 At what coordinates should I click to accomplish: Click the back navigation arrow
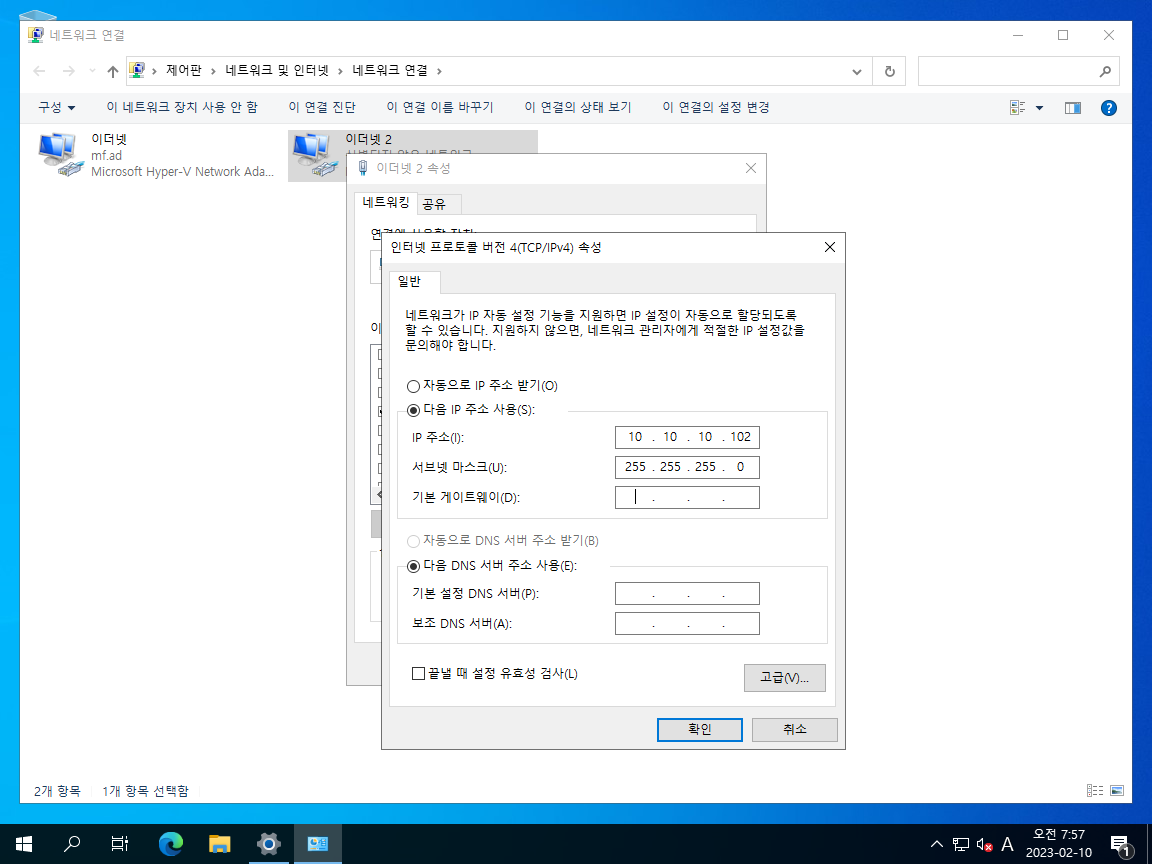click(40, 71)
